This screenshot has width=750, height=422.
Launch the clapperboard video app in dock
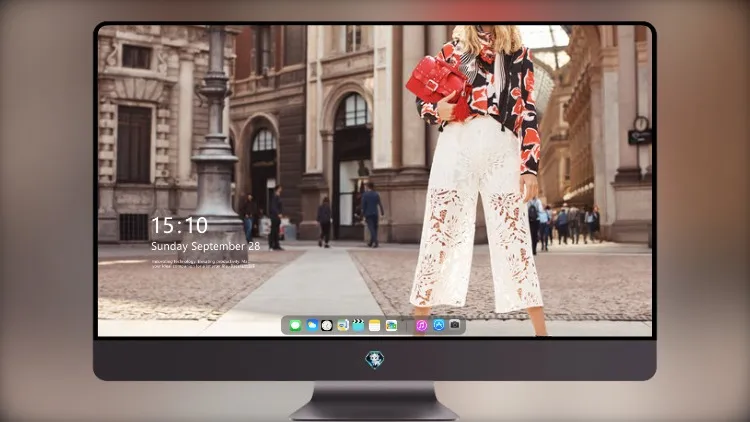[x=358, y=326]
